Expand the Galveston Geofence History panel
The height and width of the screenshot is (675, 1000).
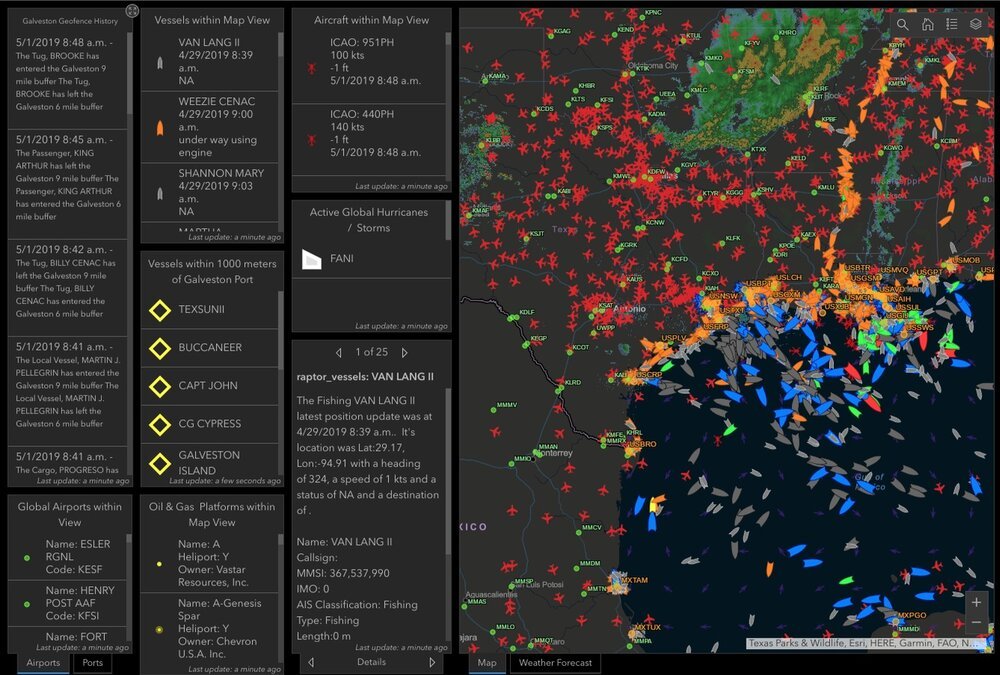coord(132,11)
